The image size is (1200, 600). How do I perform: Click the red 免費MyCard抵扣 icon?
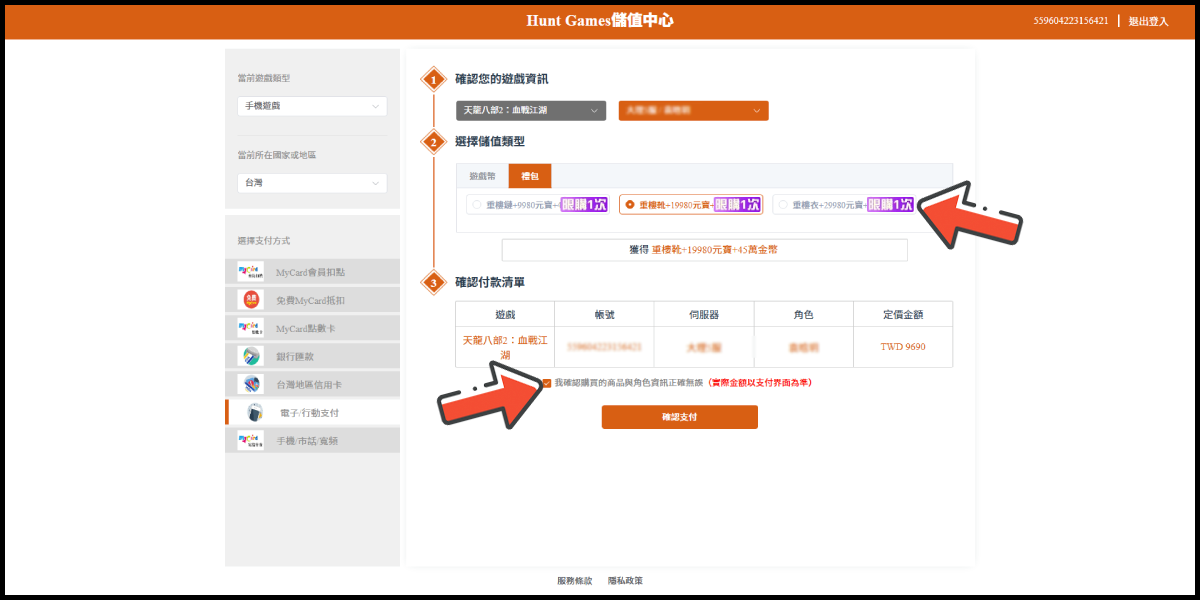pos(250,300)
